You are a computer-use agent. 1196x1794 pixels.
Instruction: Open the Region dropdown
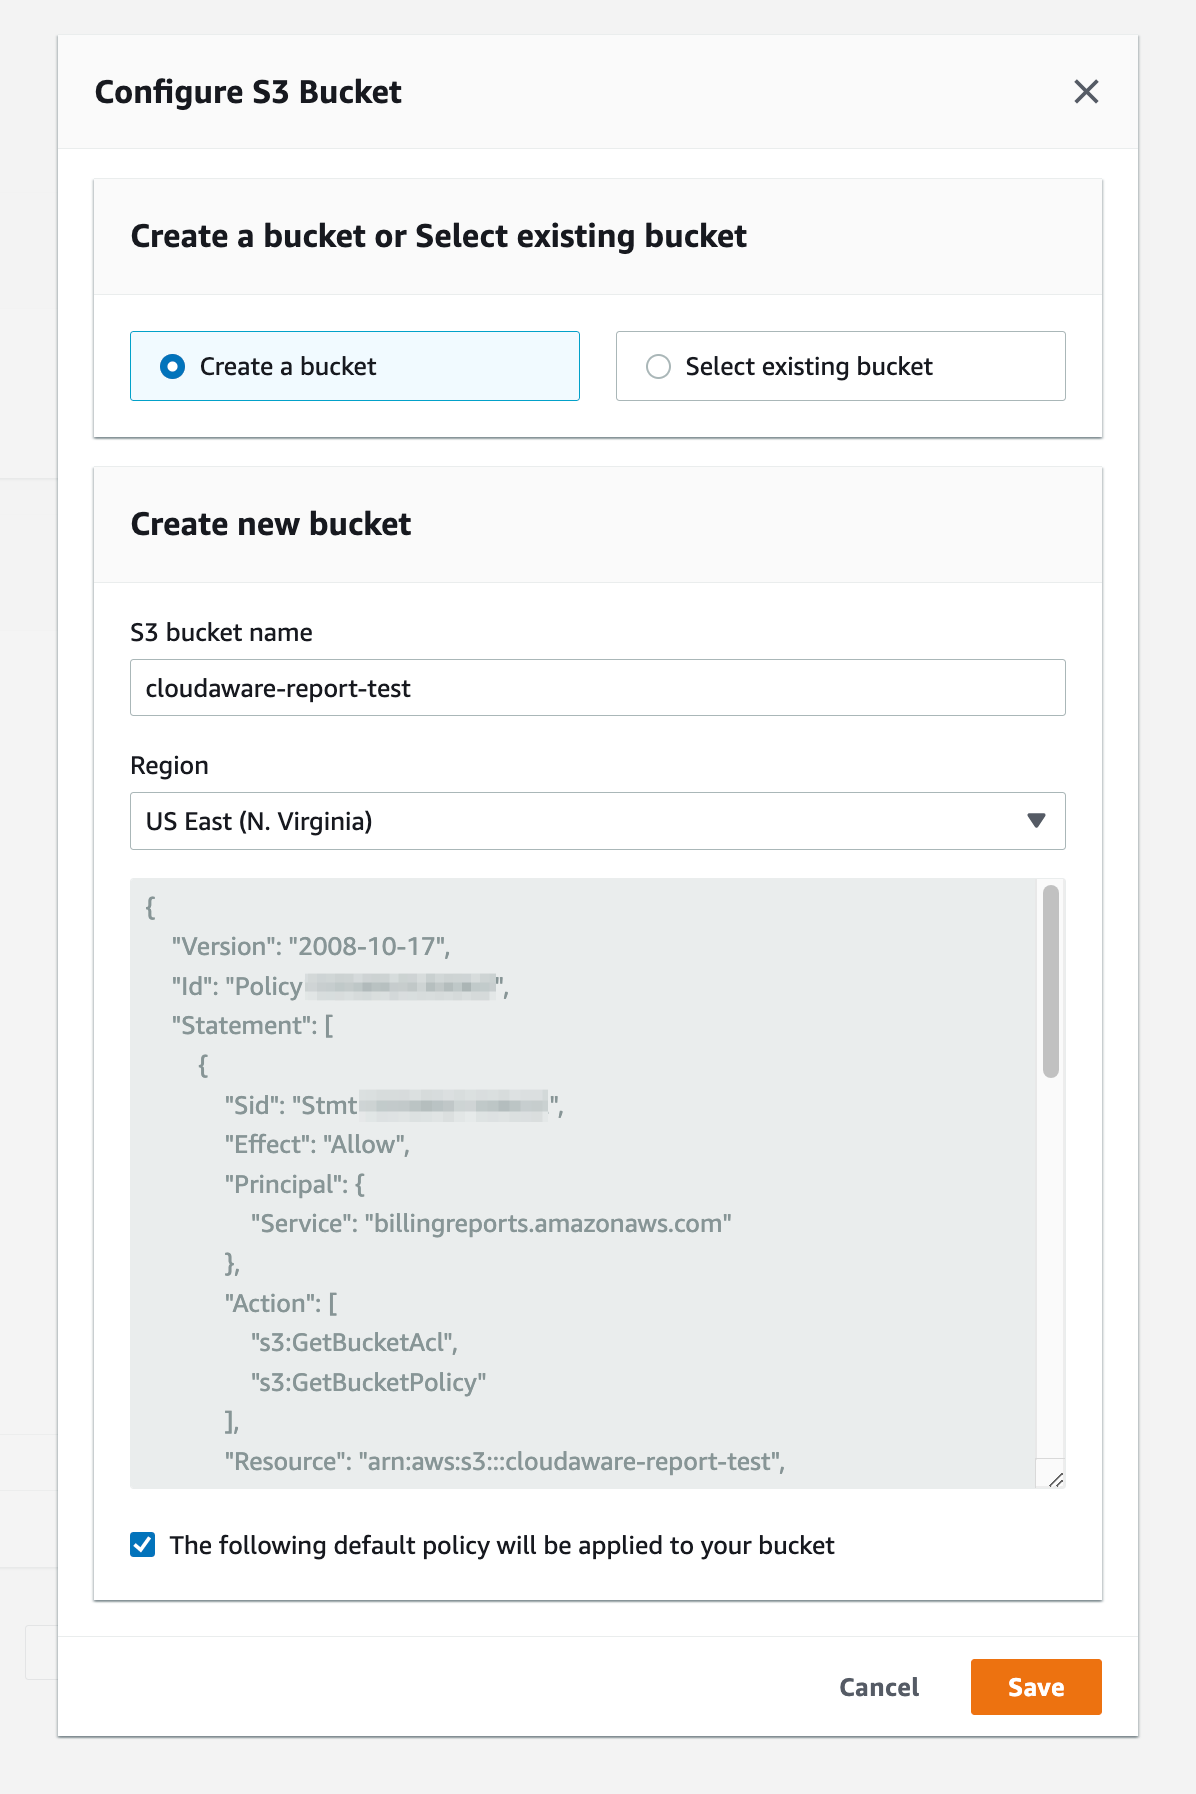(x=597, y=821)
